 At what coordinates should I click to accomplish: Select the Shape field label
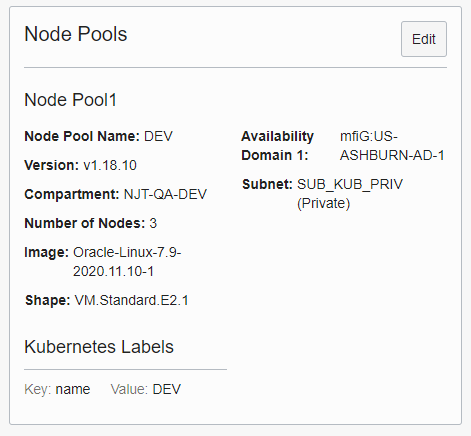click(x=48, y=300)
